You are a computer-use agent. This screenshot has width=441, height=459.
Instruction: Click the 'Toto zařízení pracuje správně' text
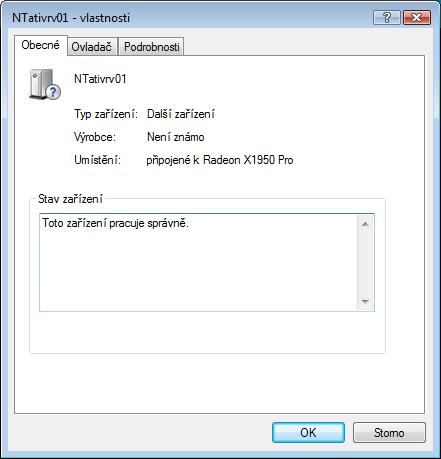coord(115,223)
